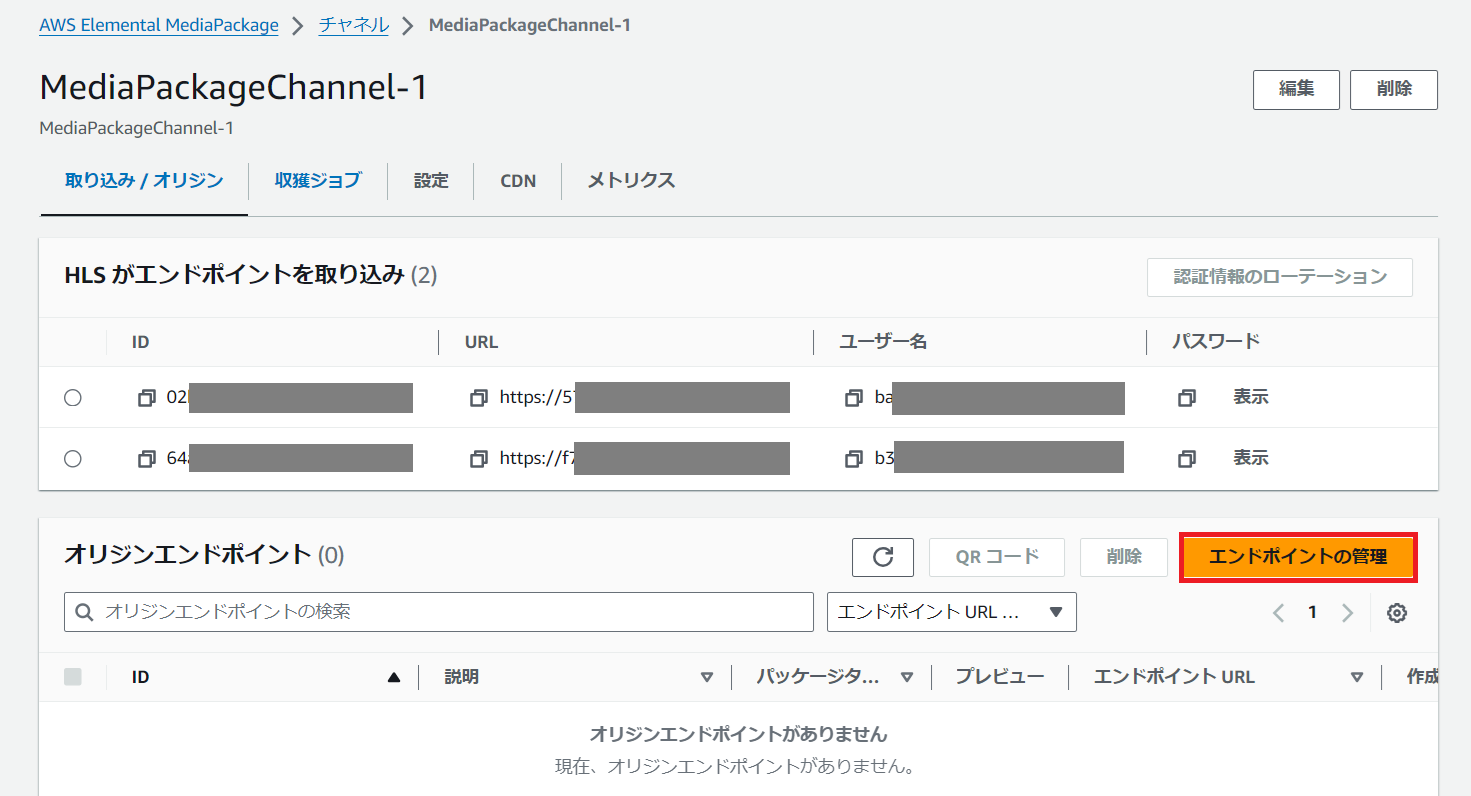Viewport: 1471px width, 796px height.
Task: Copy the URL starting with https://f
Action: tap(479, 459)
